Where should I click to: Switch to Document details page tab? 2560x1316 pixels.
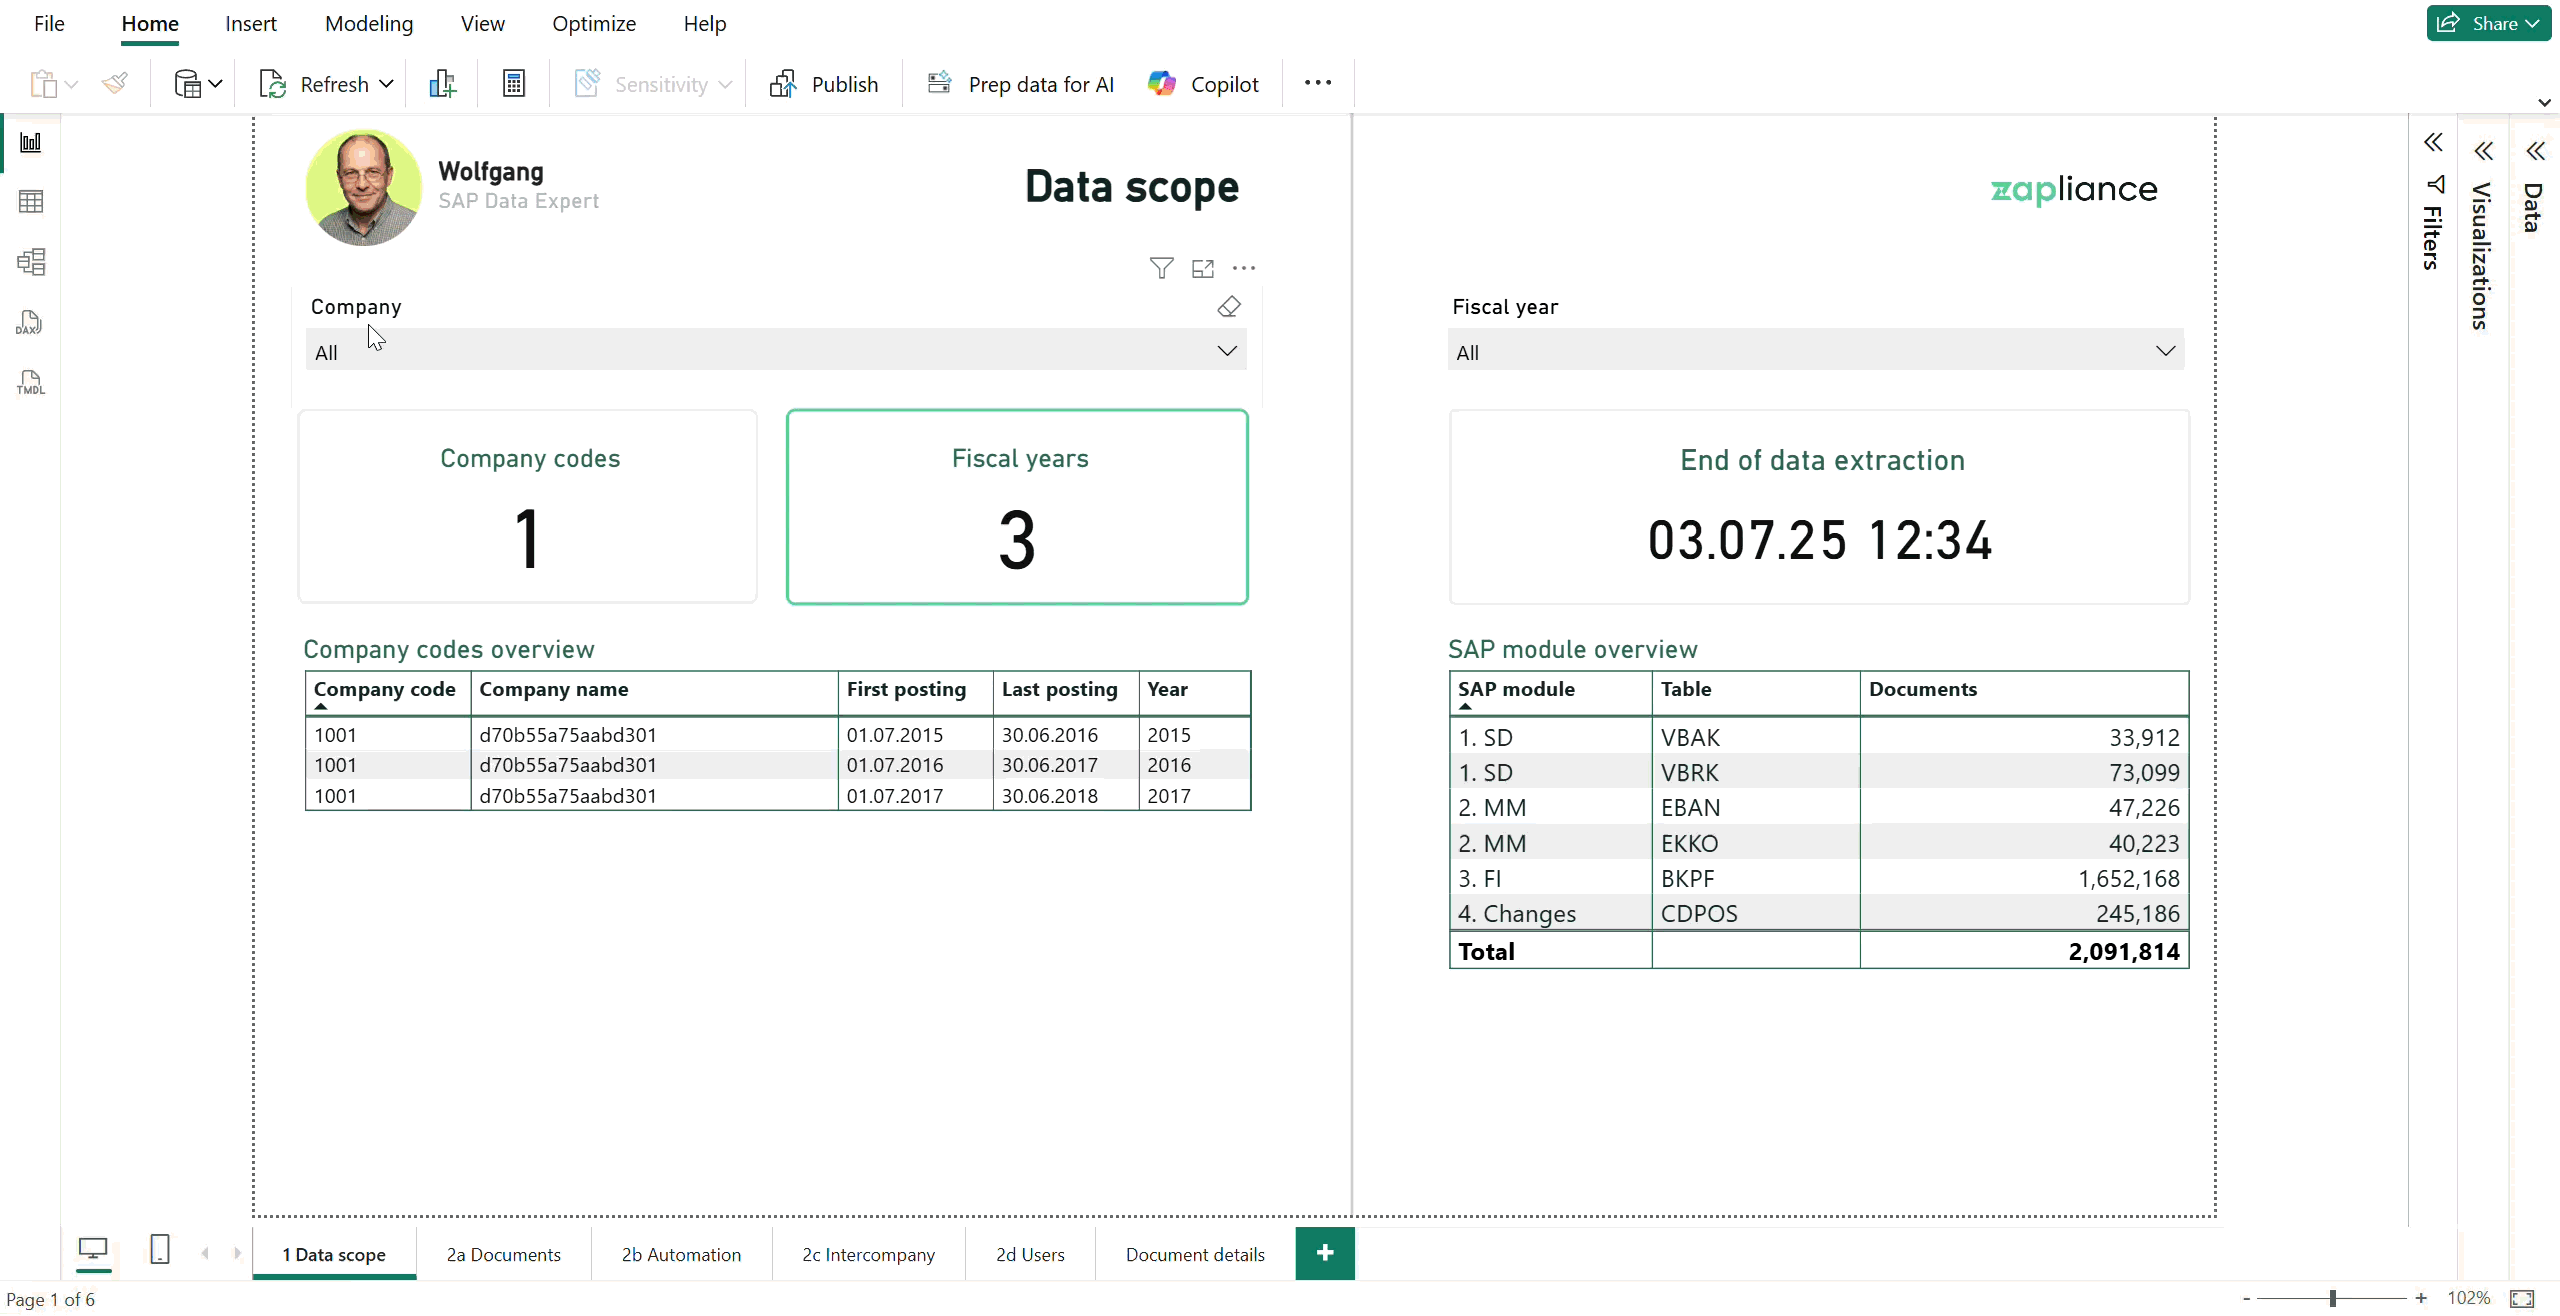tap(1195, 1254)
